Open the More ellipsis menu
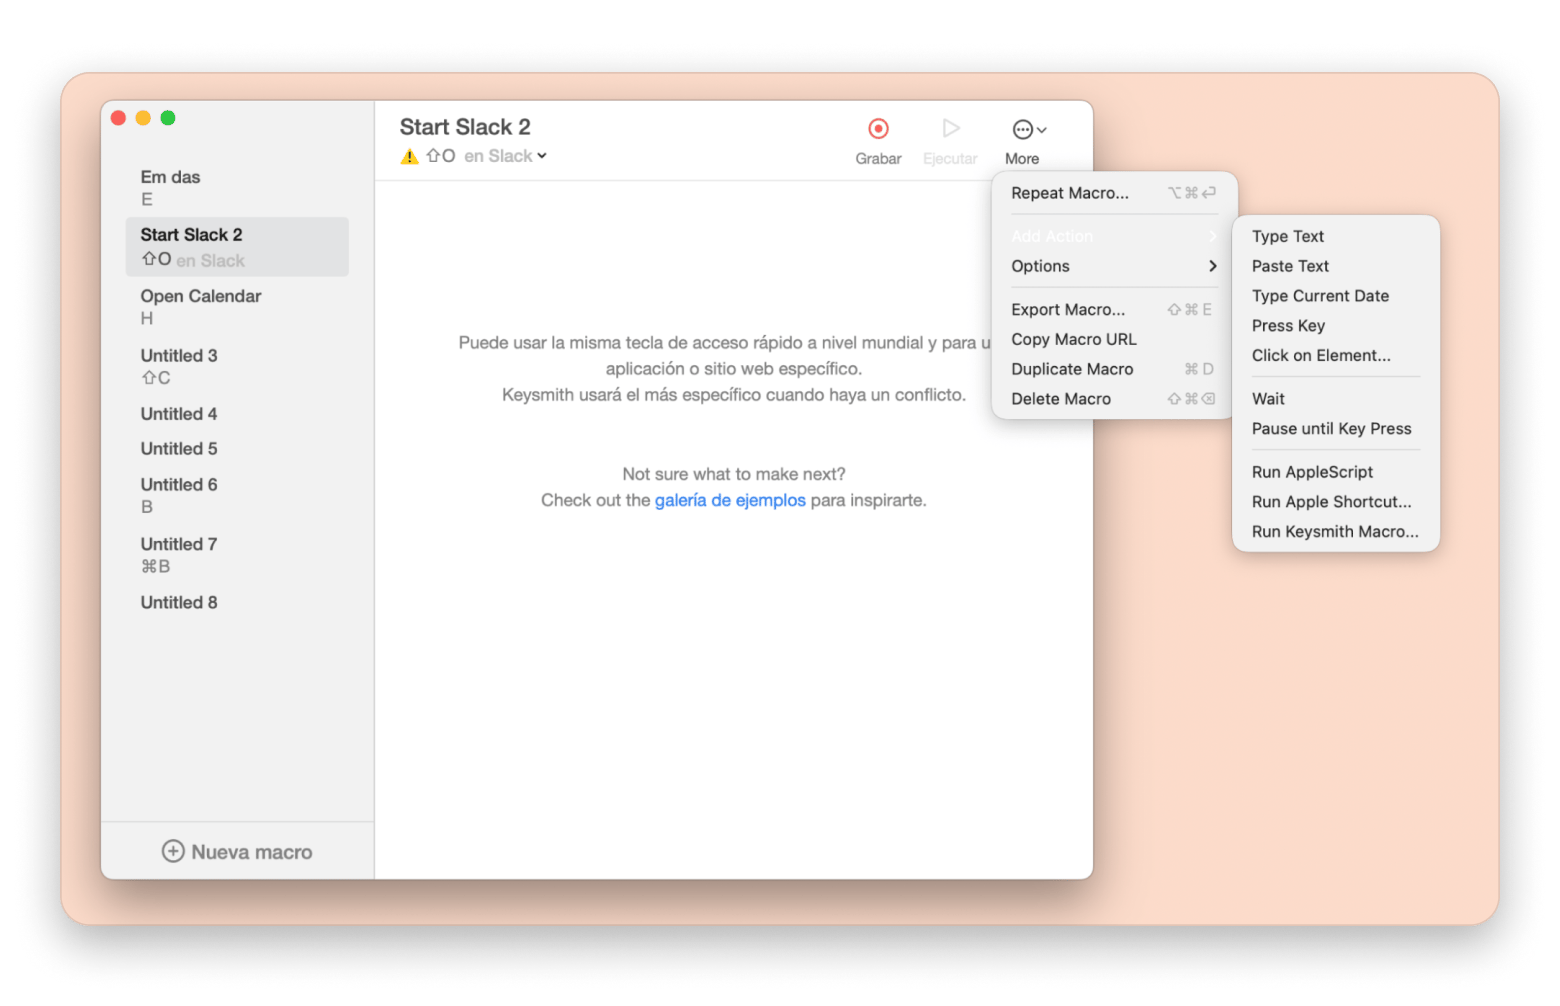 (x=1028, y=129)
